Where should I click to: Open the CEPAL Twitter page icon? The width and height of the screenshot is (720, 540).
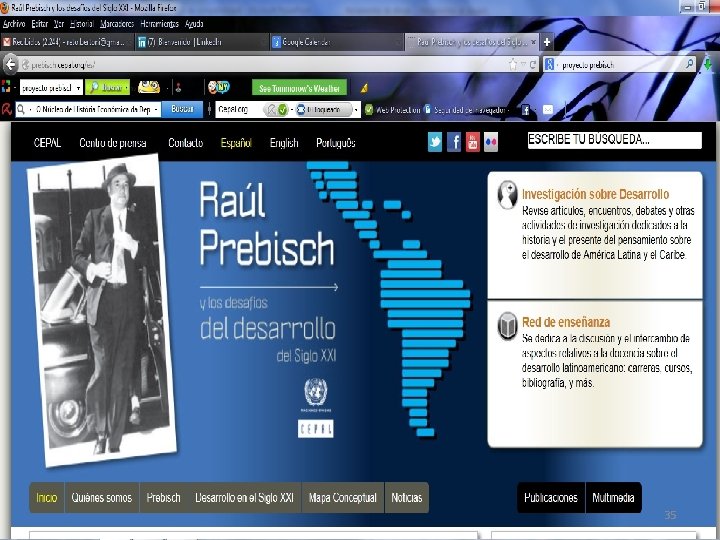[435, 142]
